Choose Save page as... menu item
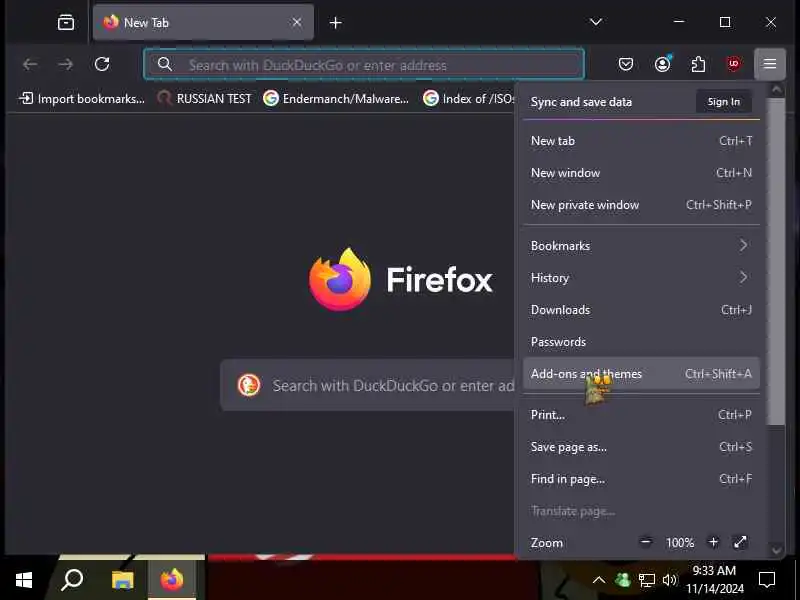The image size is (800, 600). (641, 447)
